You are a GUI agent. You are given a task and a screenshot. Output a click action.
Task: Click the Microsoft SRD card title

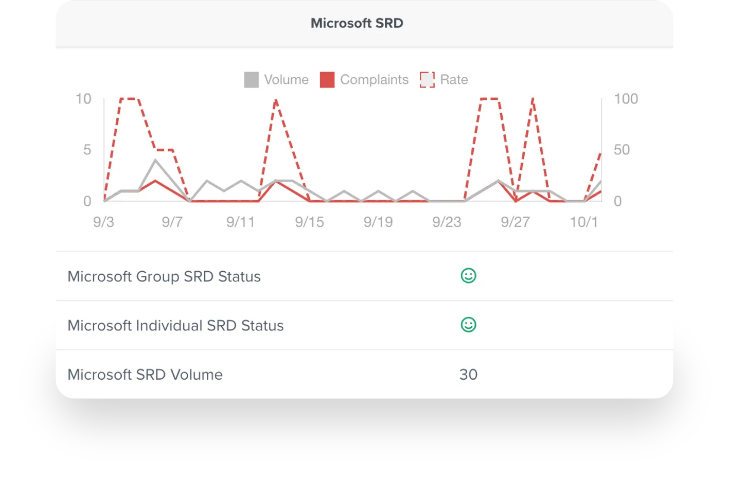click(357, 23)
